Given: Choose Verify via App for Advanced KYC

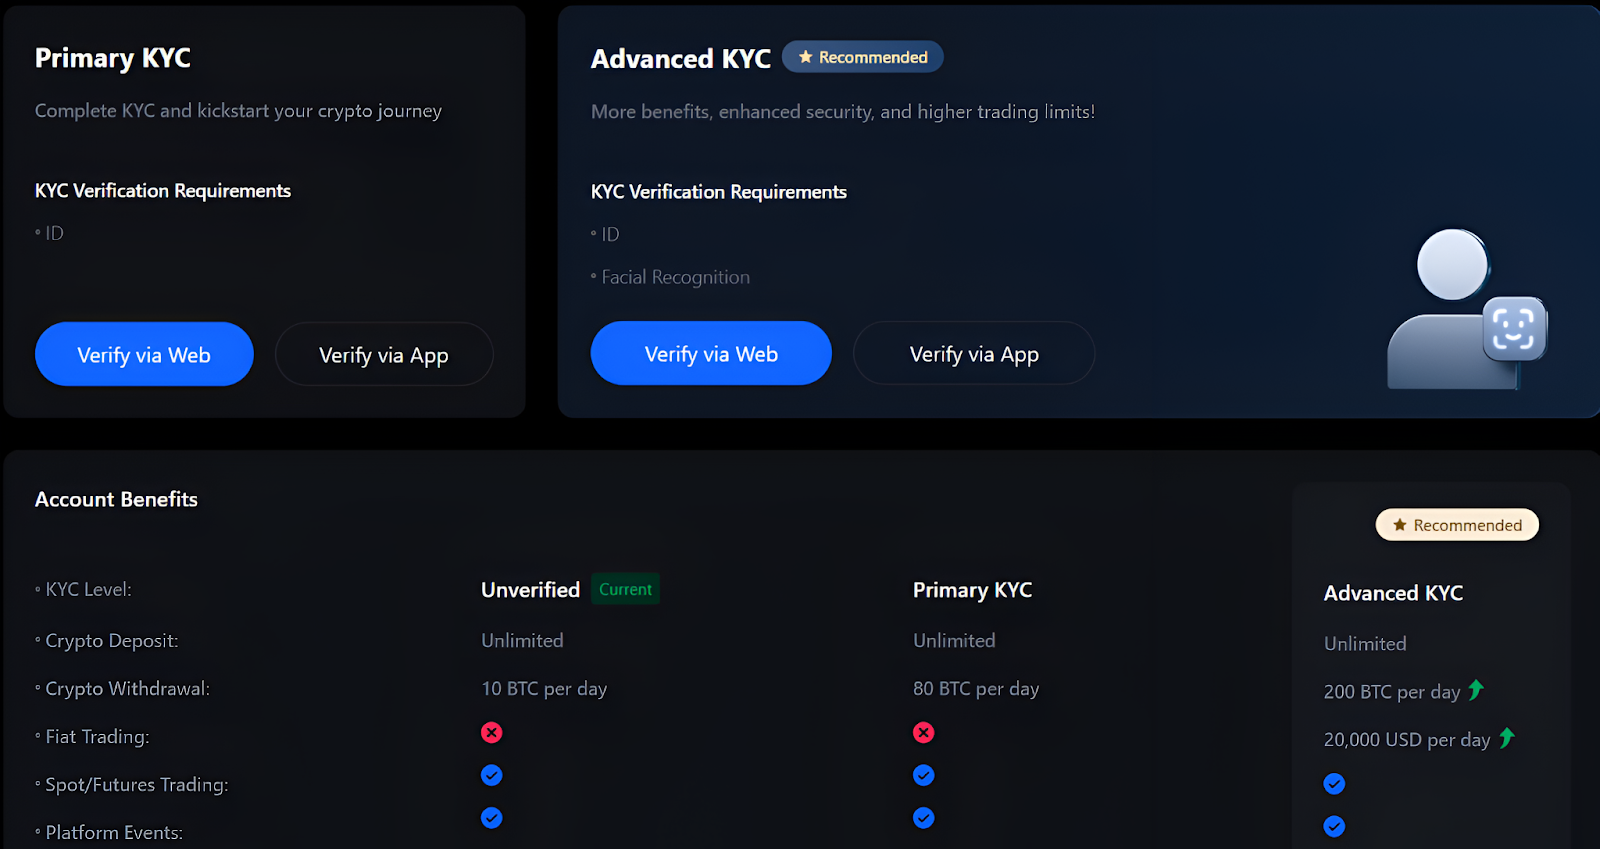Looking at the screenshot, I should [974, 353].
